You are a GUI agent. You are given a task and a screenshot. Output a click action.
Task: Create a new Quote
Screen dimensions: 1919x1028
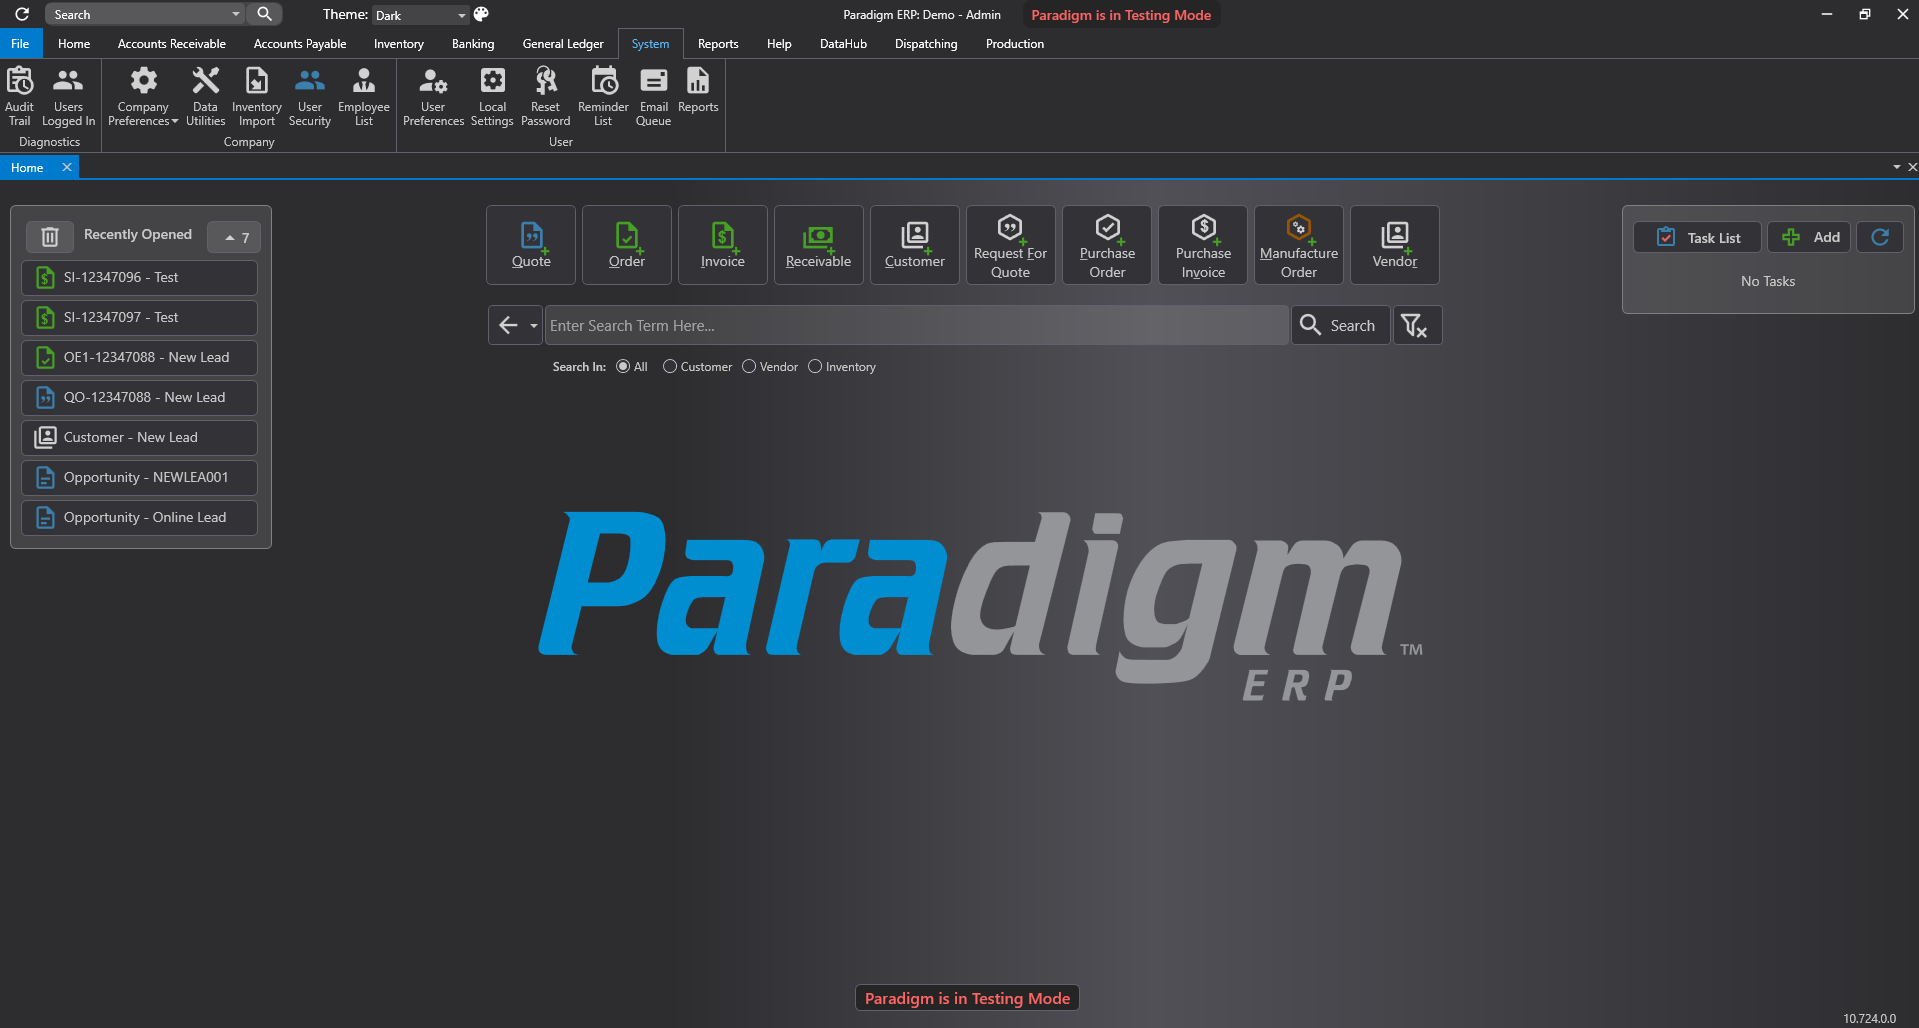coord(531,245)
